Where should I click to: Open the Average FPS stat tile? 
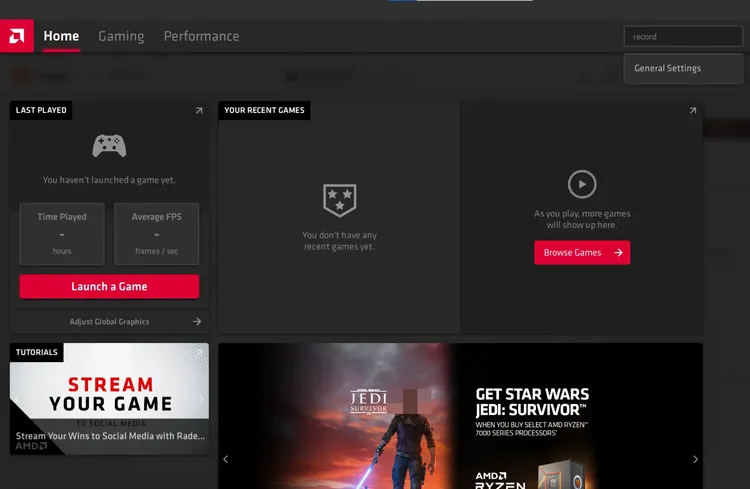coord(156,233)
